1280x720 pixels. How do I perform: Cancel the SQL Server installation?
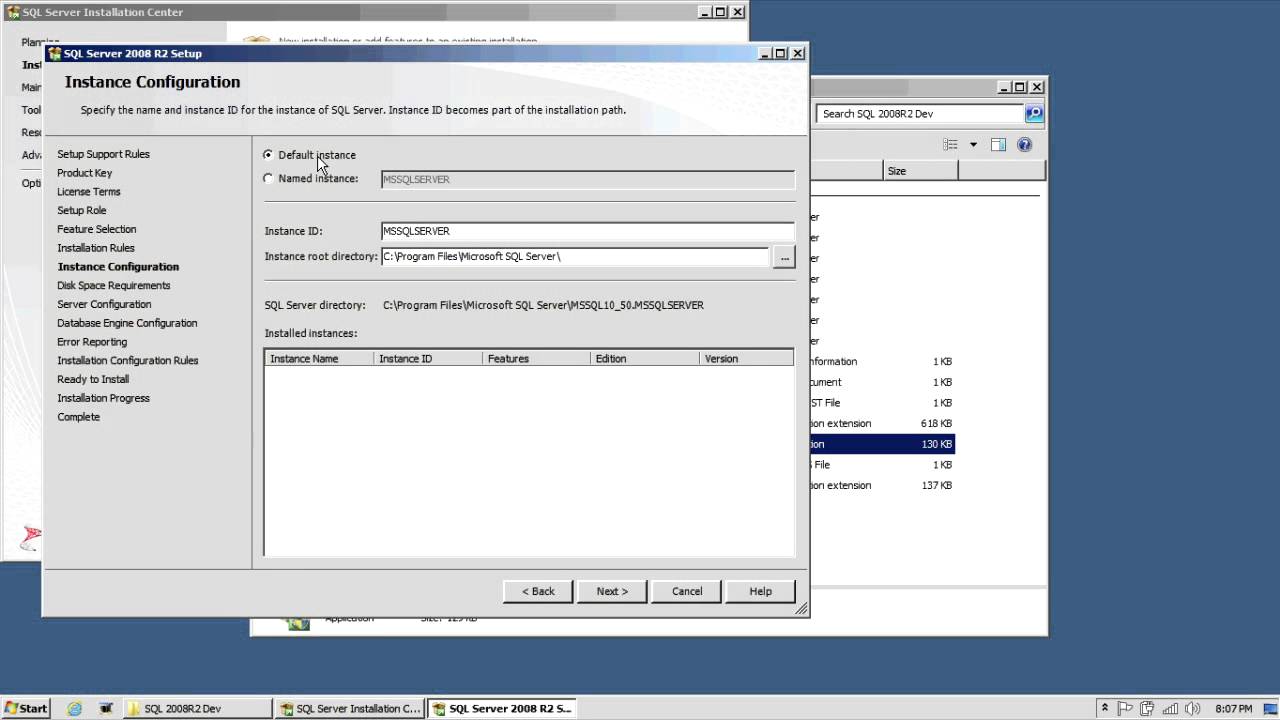tap(686, 591)
